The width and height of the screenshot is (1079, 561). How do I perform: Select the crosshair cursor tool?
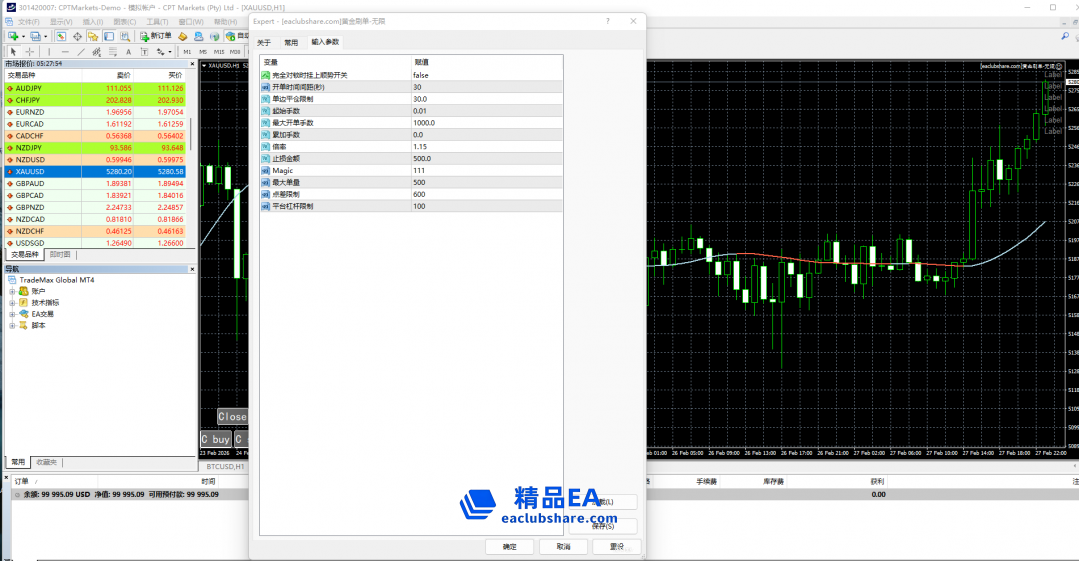pyautogui.click(x=30, y=51)
